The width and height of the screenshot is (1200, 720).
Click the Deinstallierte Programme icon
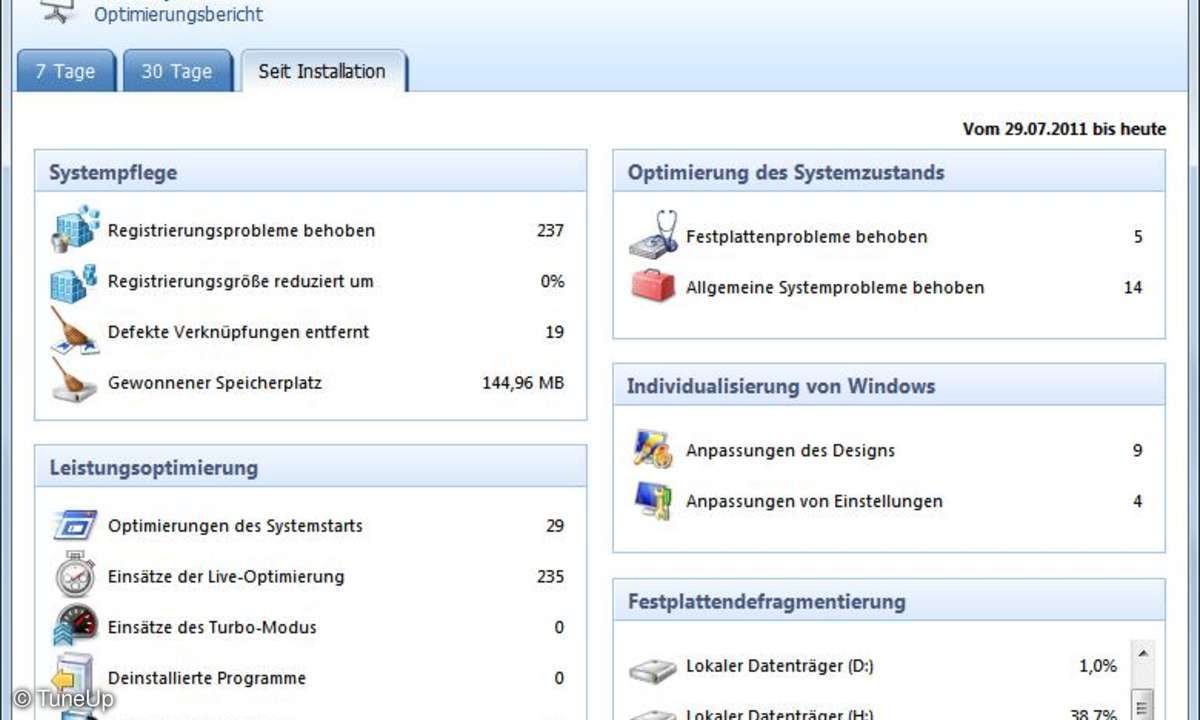[75, 677]
